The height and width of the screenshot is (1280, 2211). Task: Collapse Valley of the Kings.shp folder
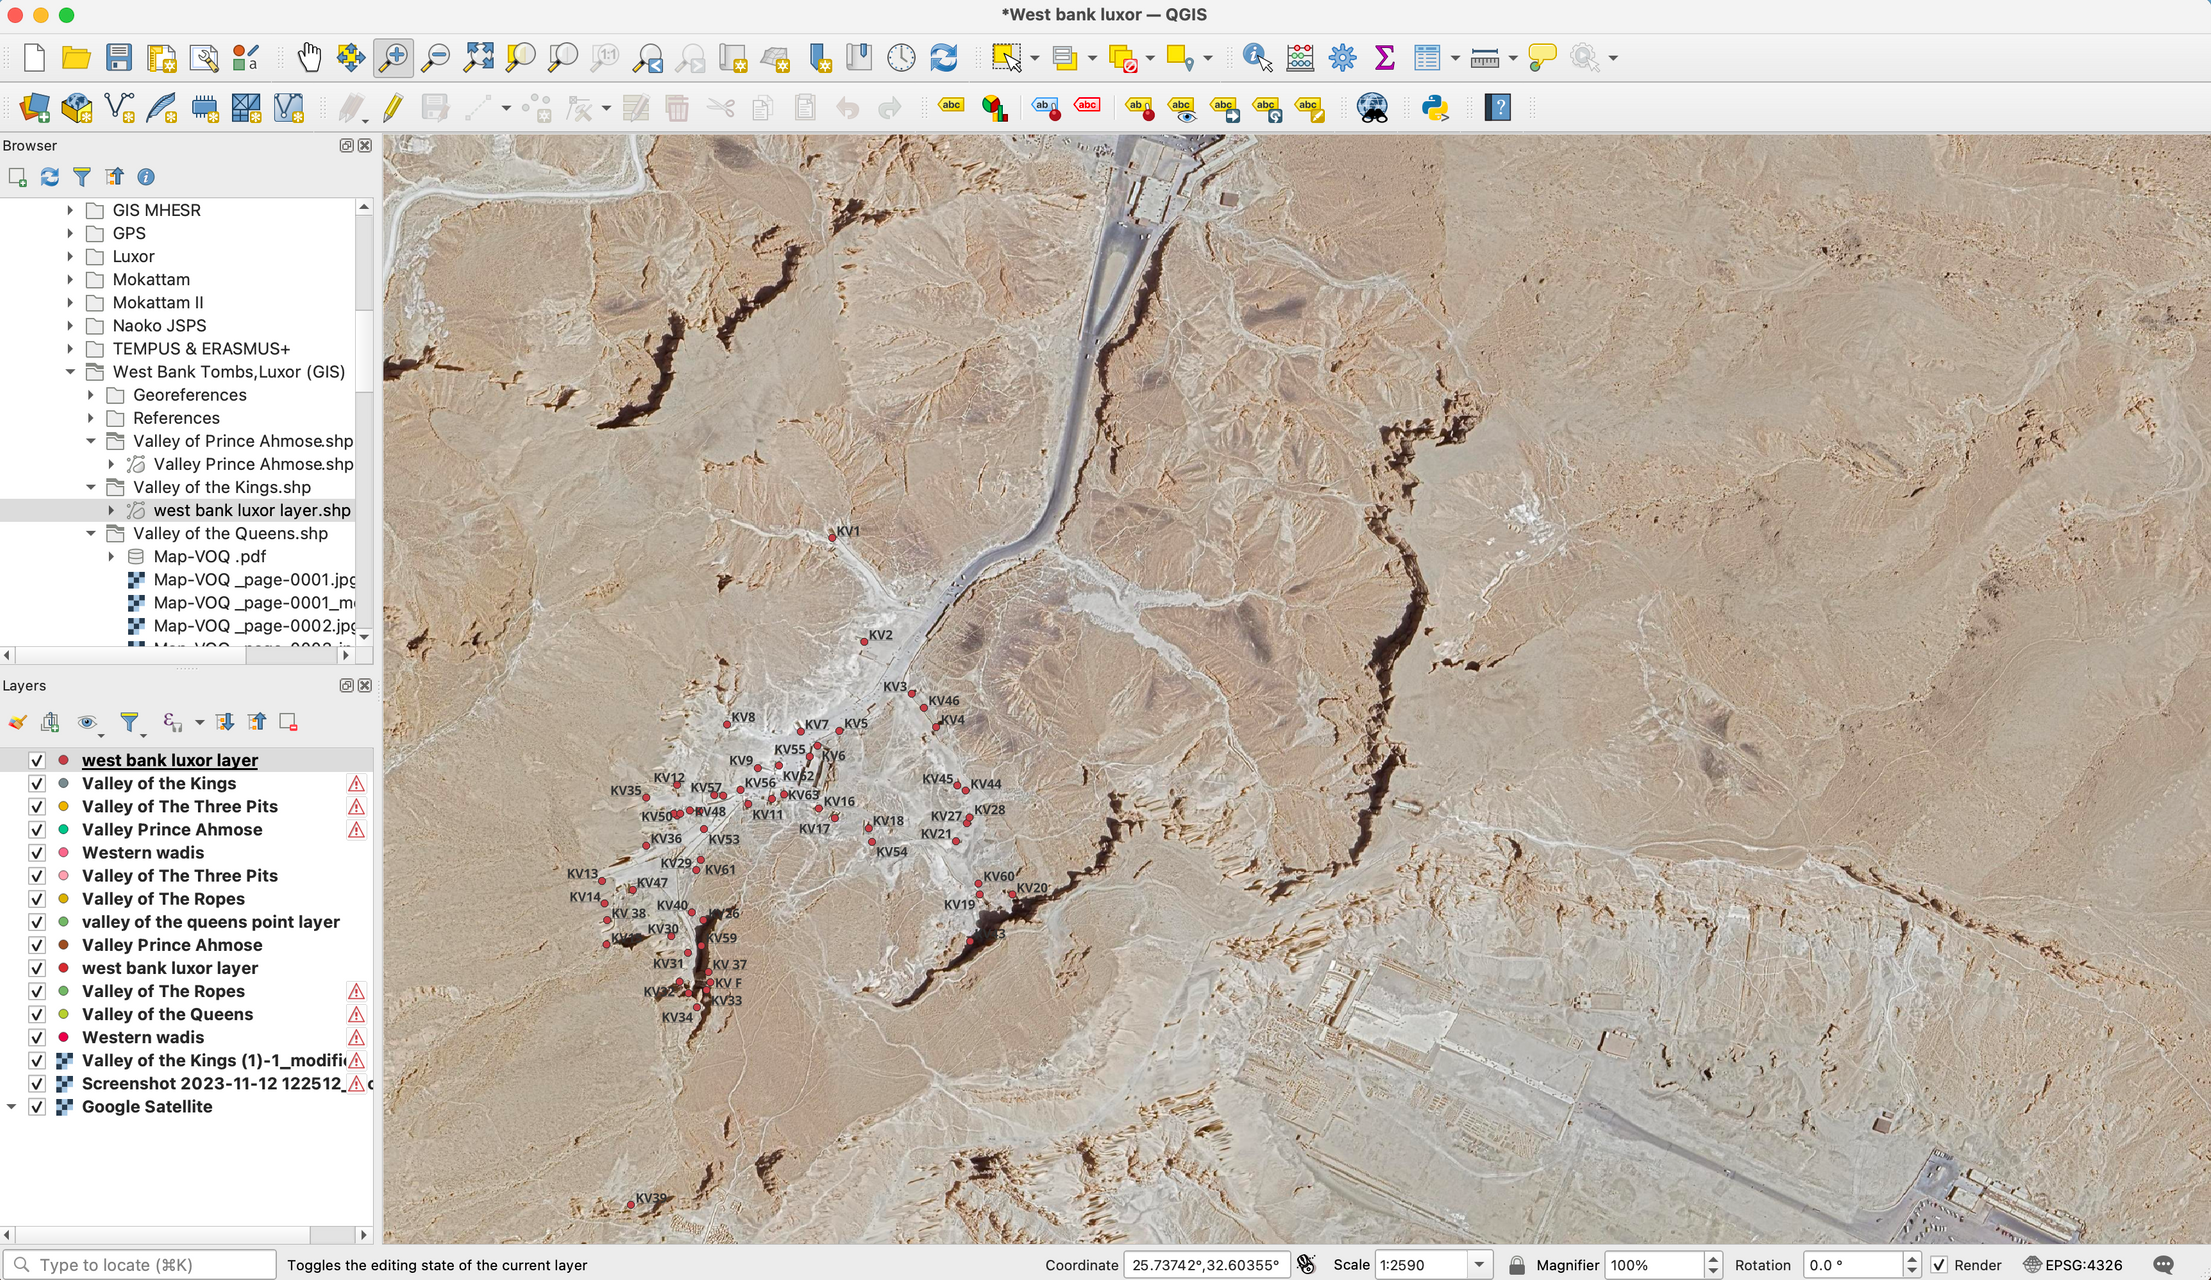coord(91,487)
